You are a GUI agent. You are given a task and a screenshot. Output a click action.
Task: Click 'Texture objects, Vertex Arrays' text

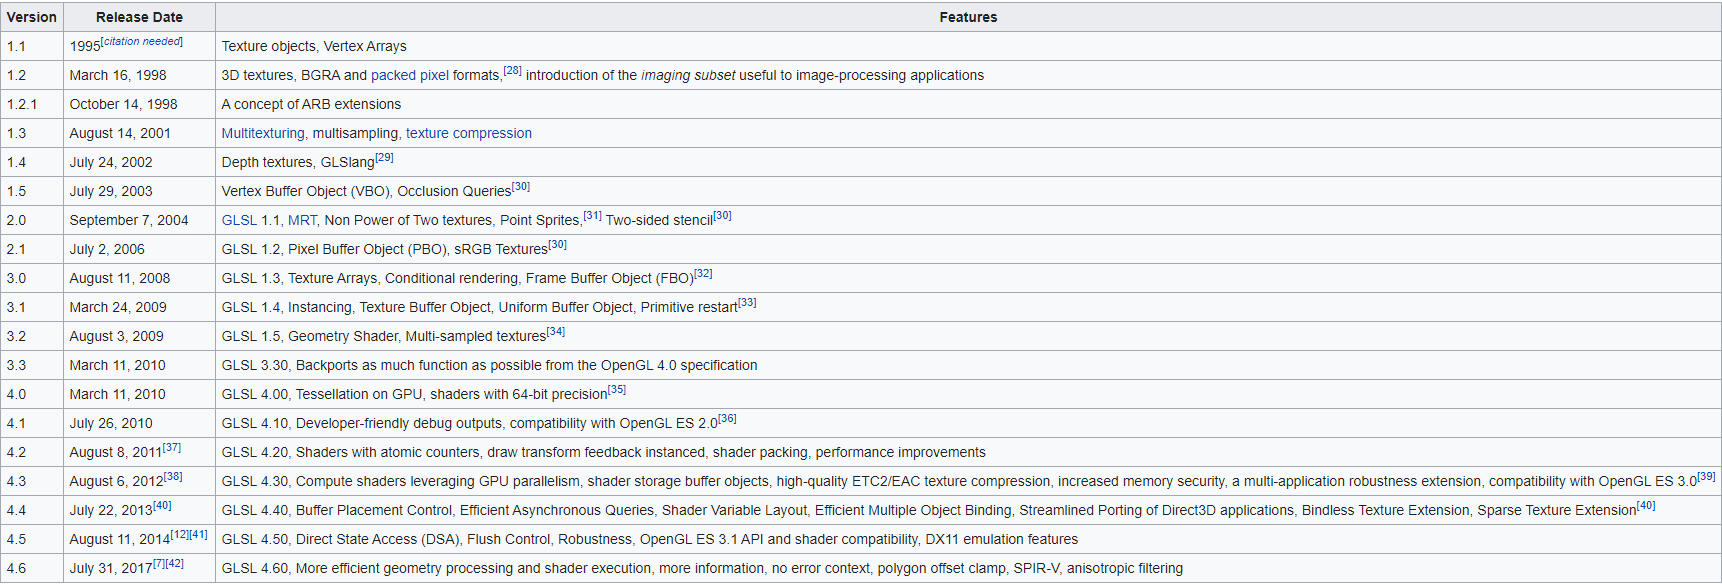314,47
